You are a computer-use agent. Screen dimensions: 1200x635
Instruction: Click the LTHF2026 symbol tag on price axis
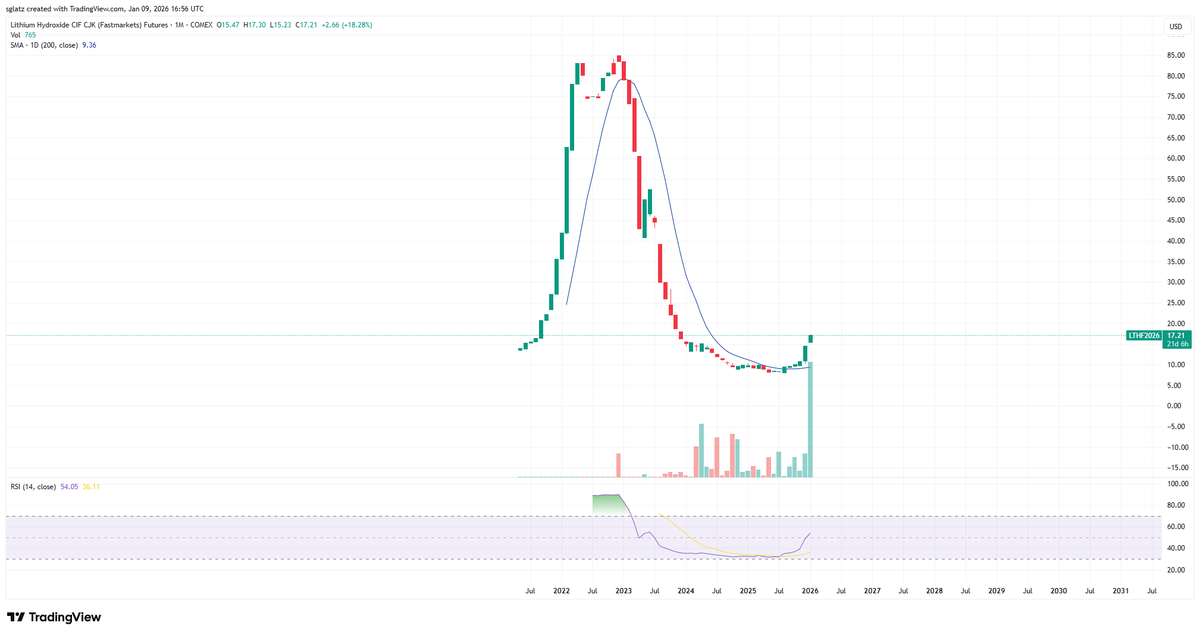pyautogui.click(x=1145, y=335)
